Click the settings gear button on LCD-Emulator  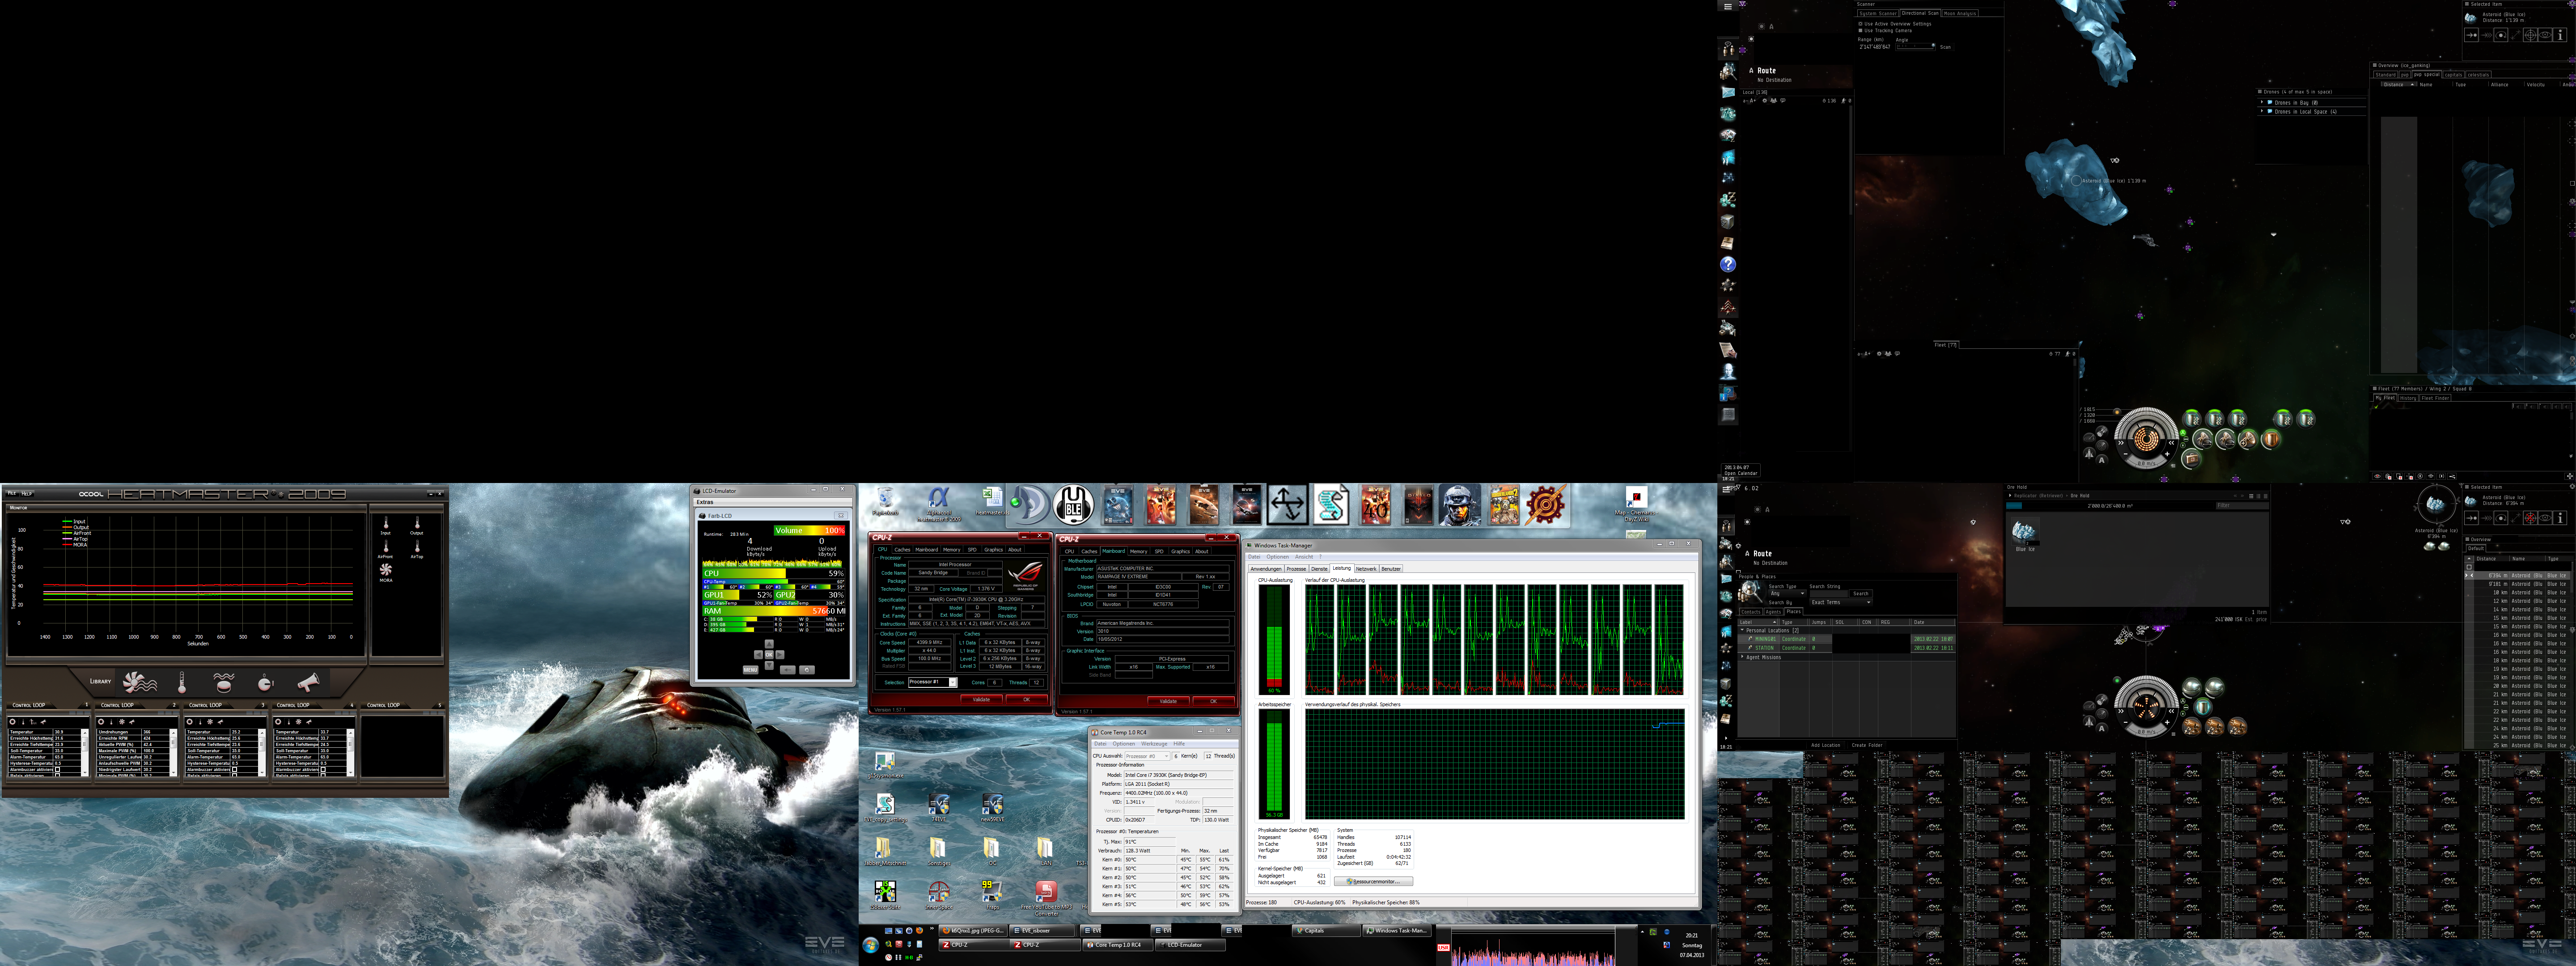coord(807,670)
